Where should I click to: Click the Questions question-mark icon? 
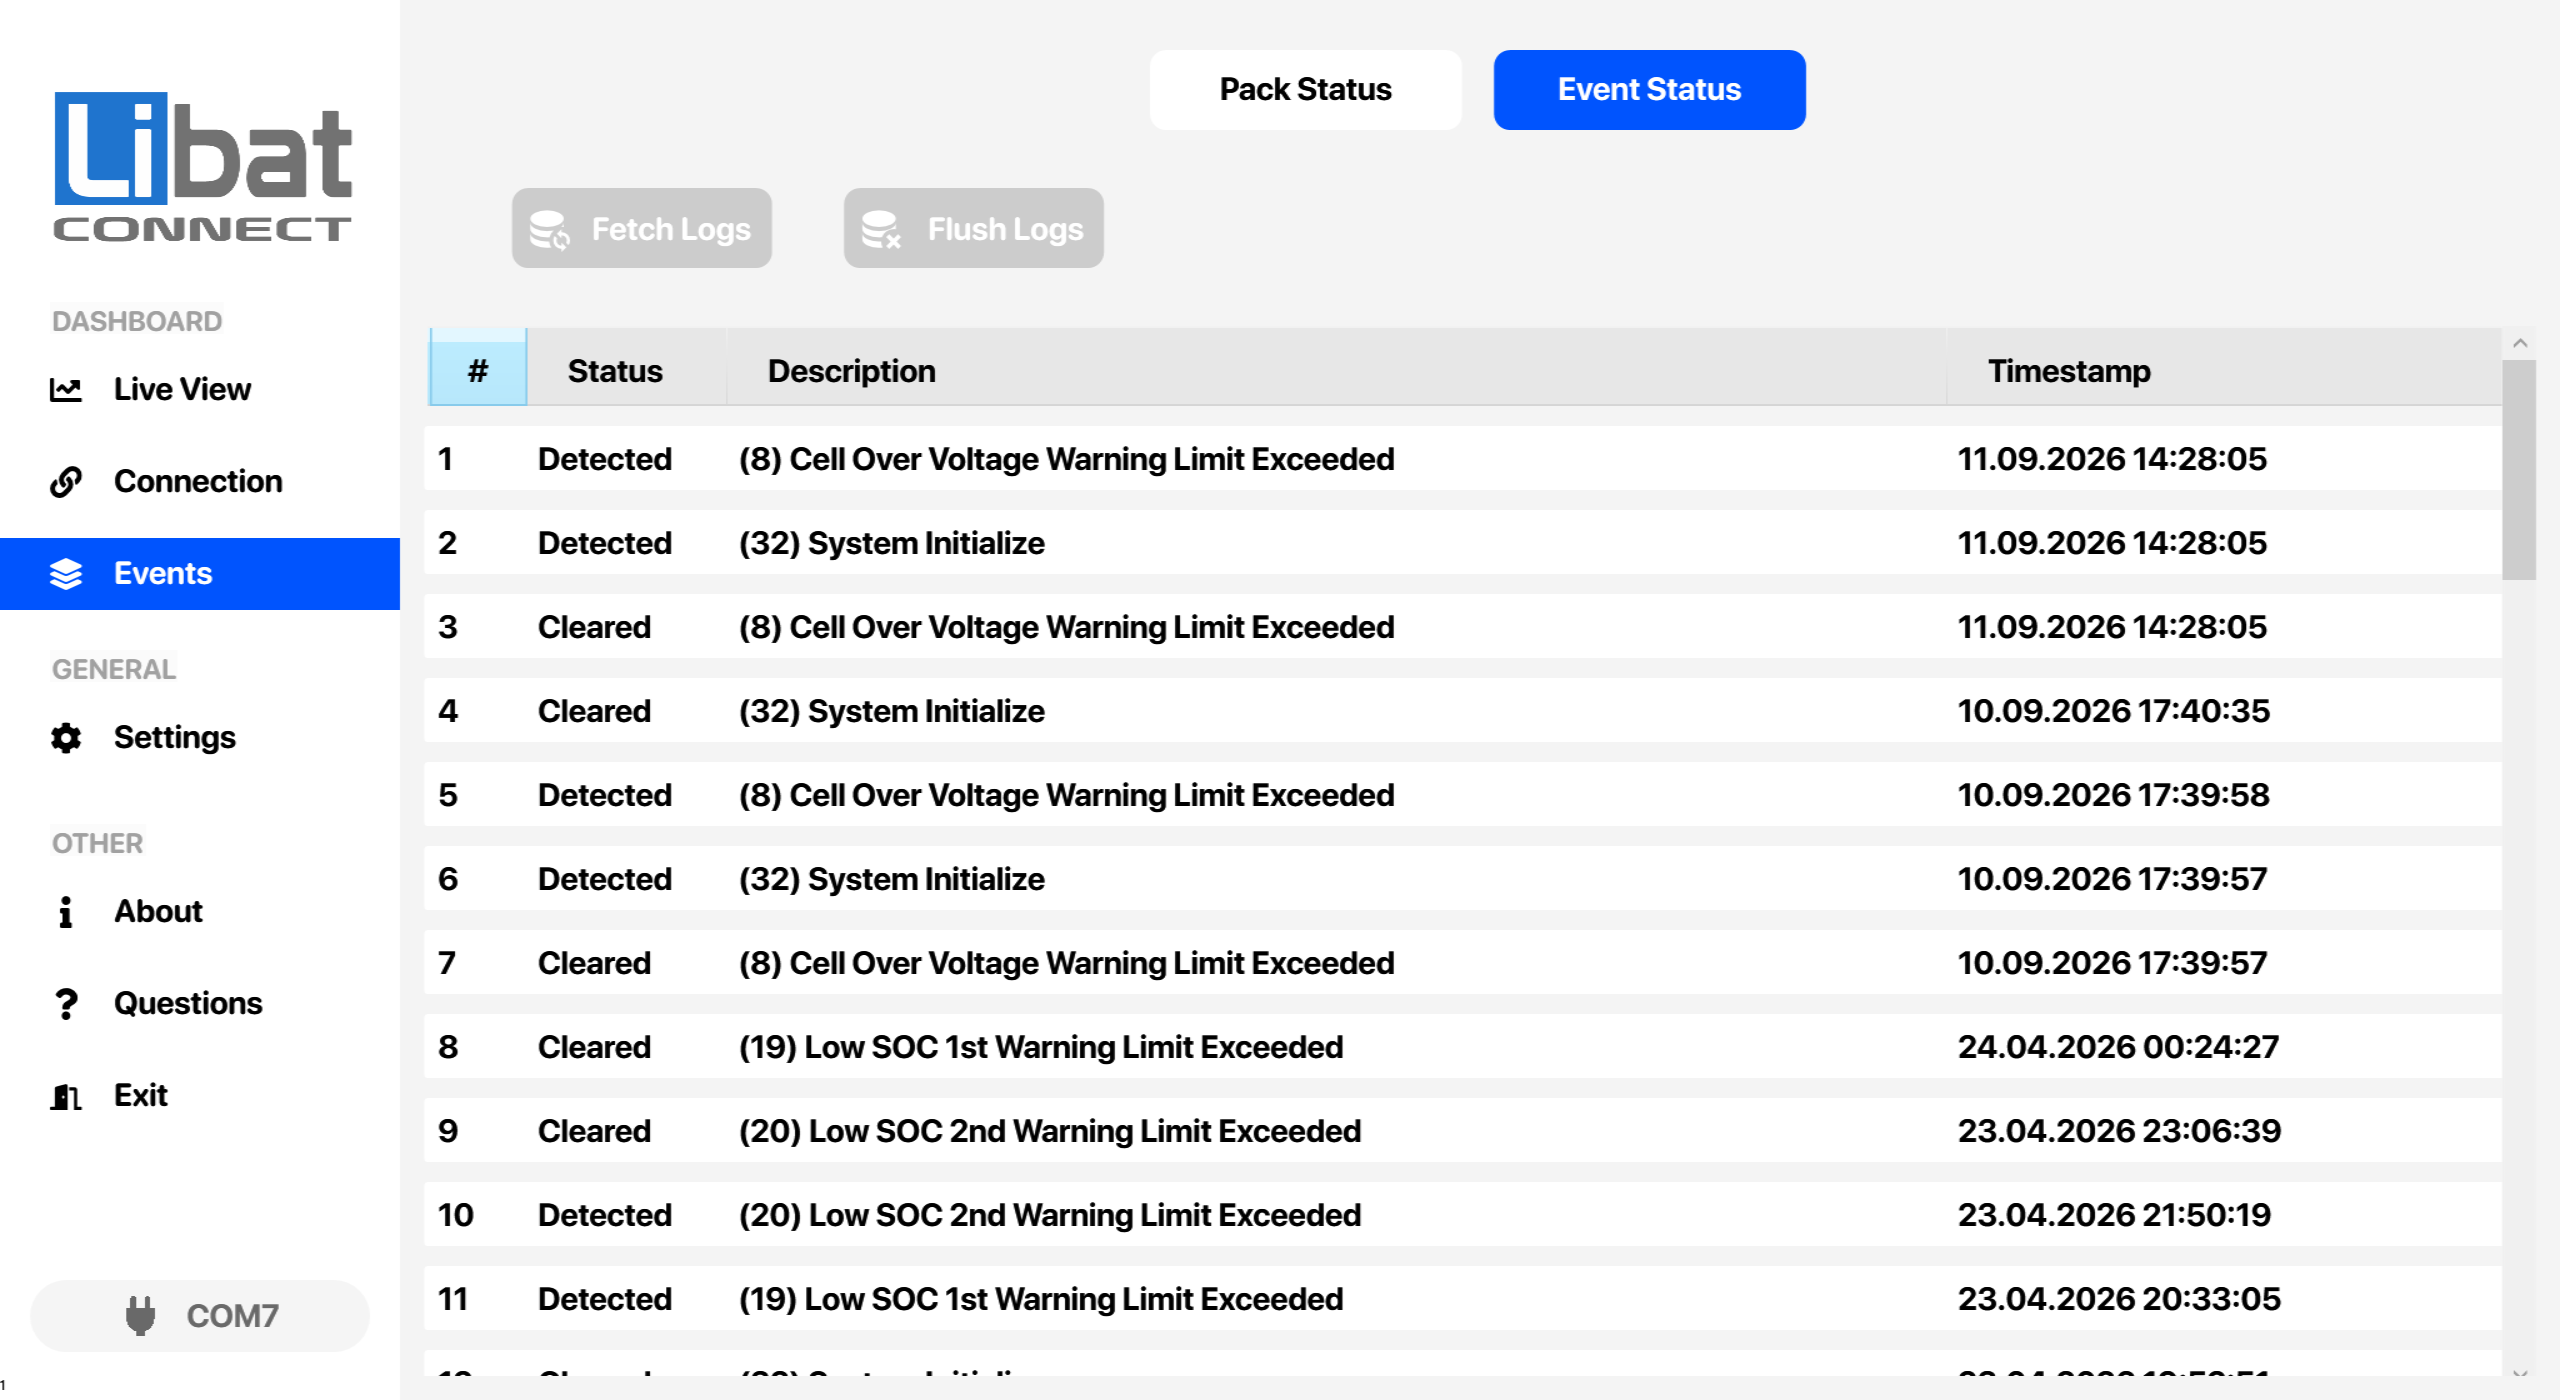[66, 1003]
